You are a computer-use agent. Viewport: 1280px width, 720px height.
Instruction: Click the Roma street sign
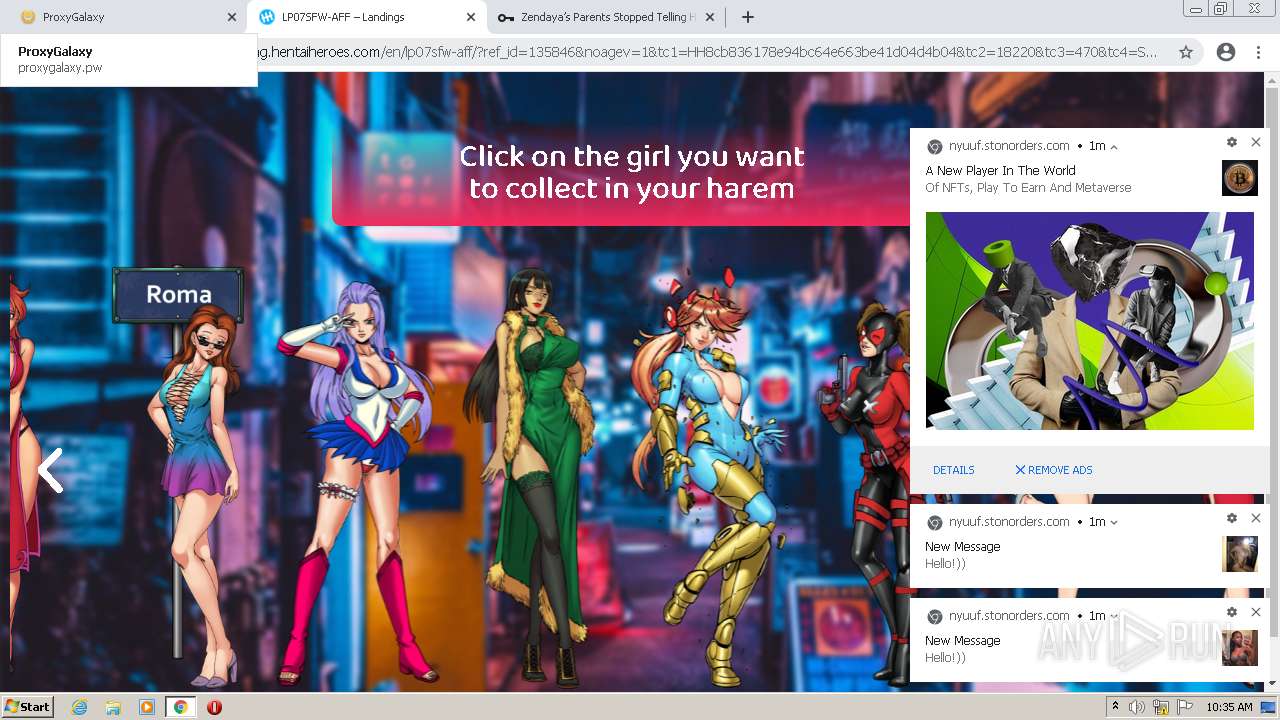click(178, 294)
